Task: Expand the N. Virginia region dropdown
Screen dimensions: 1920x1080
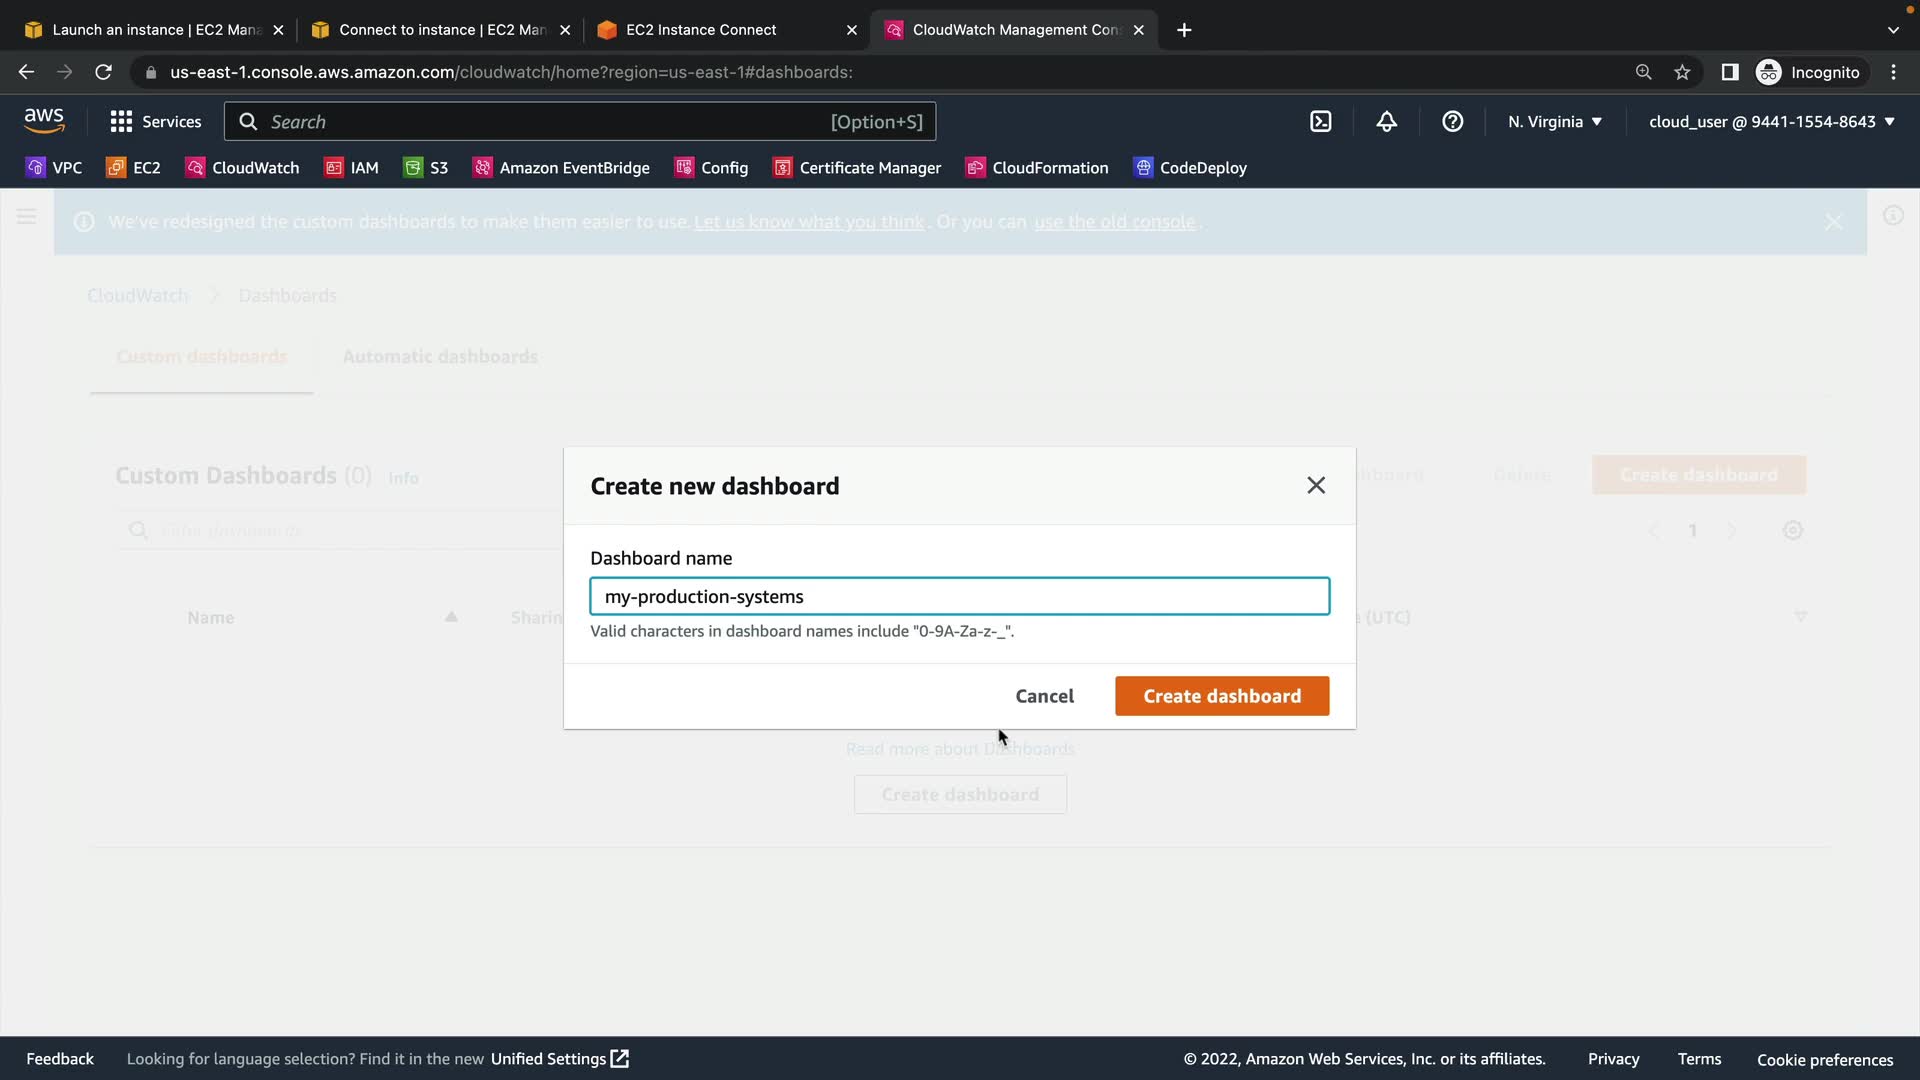Action: [x=1554, y=122]
